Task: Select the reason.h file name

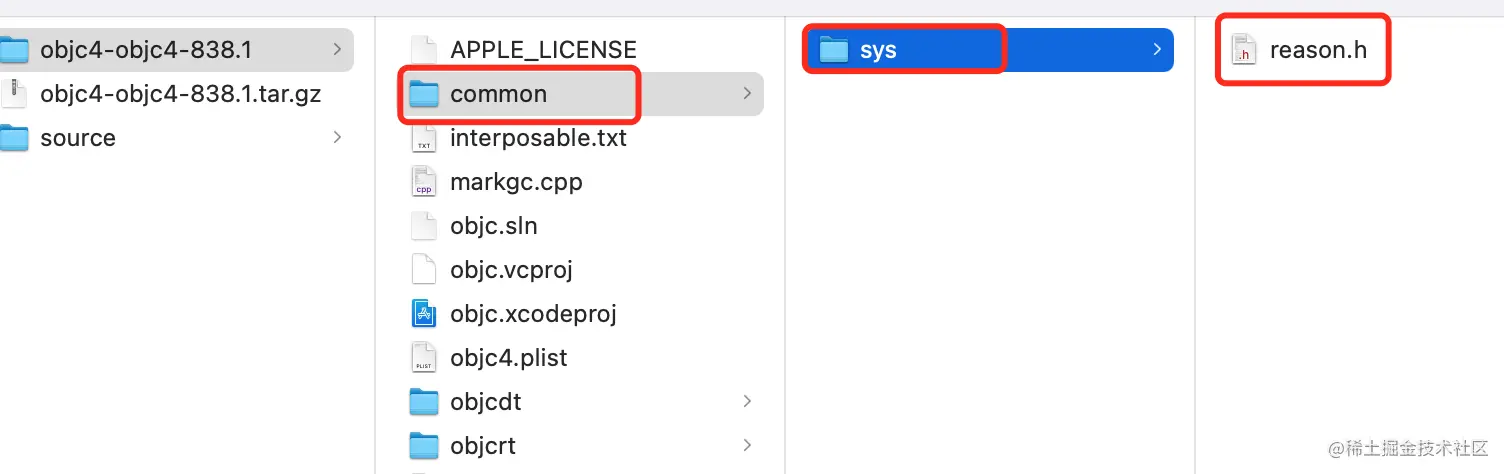Action: pyautogui.click(x=1318, y=50)
